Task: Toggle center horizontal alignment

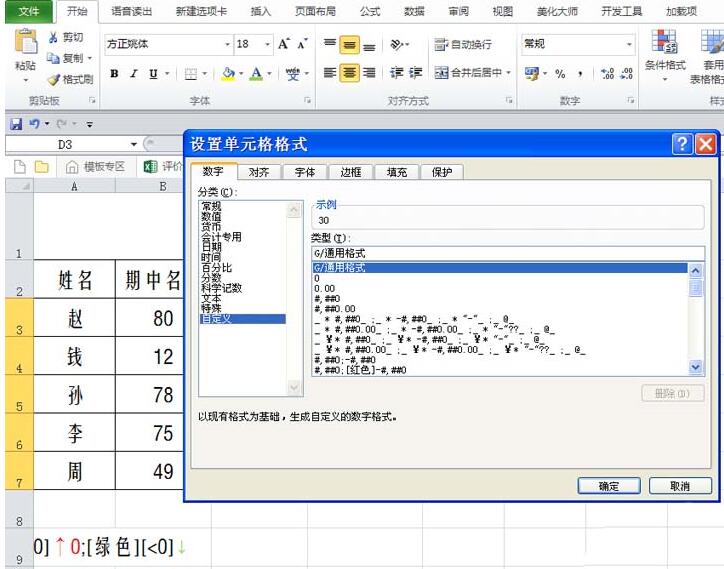Action: (350, 73)
